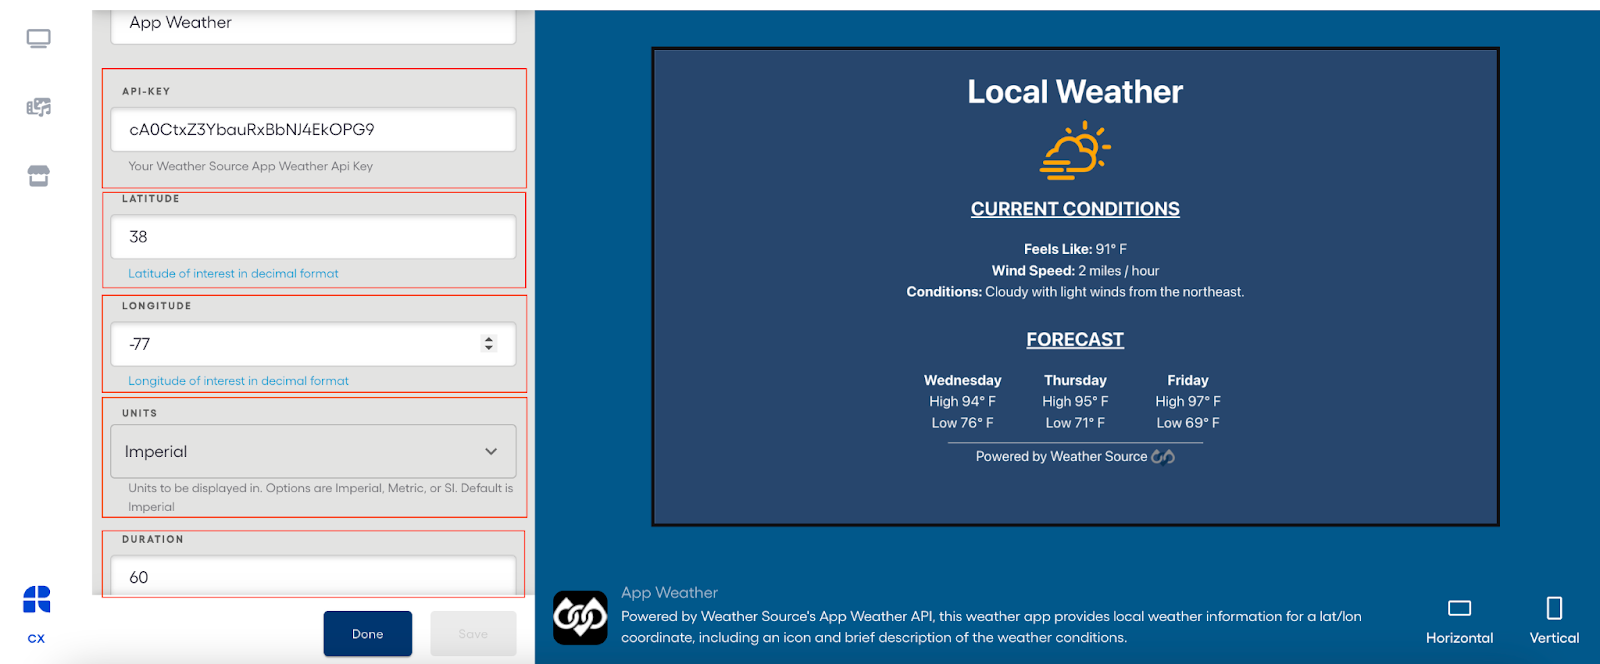Click the Wednesday forecast label
Viewport: 1600px width, 664px height.
(962, 380)
